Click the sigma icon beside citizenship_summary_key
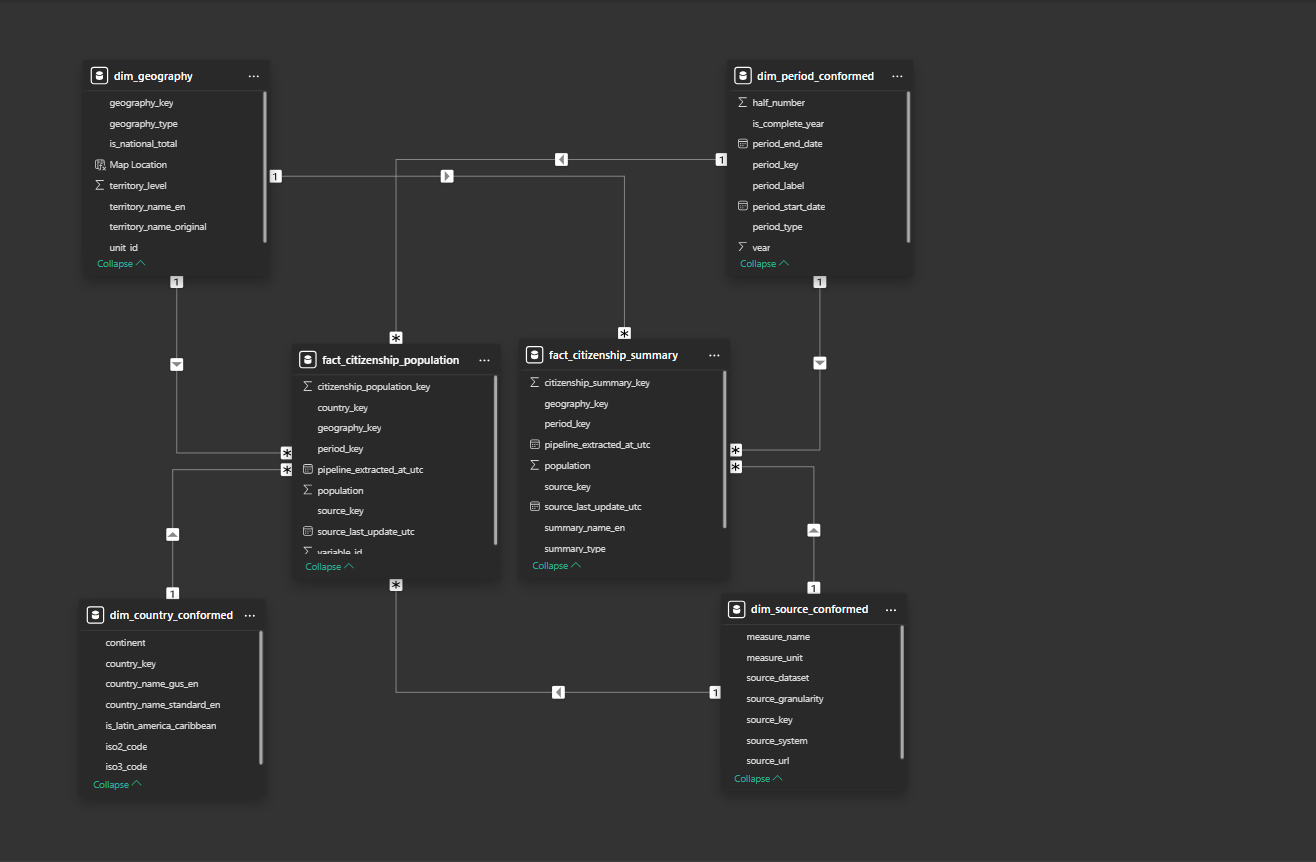 (x=534, y=382)
